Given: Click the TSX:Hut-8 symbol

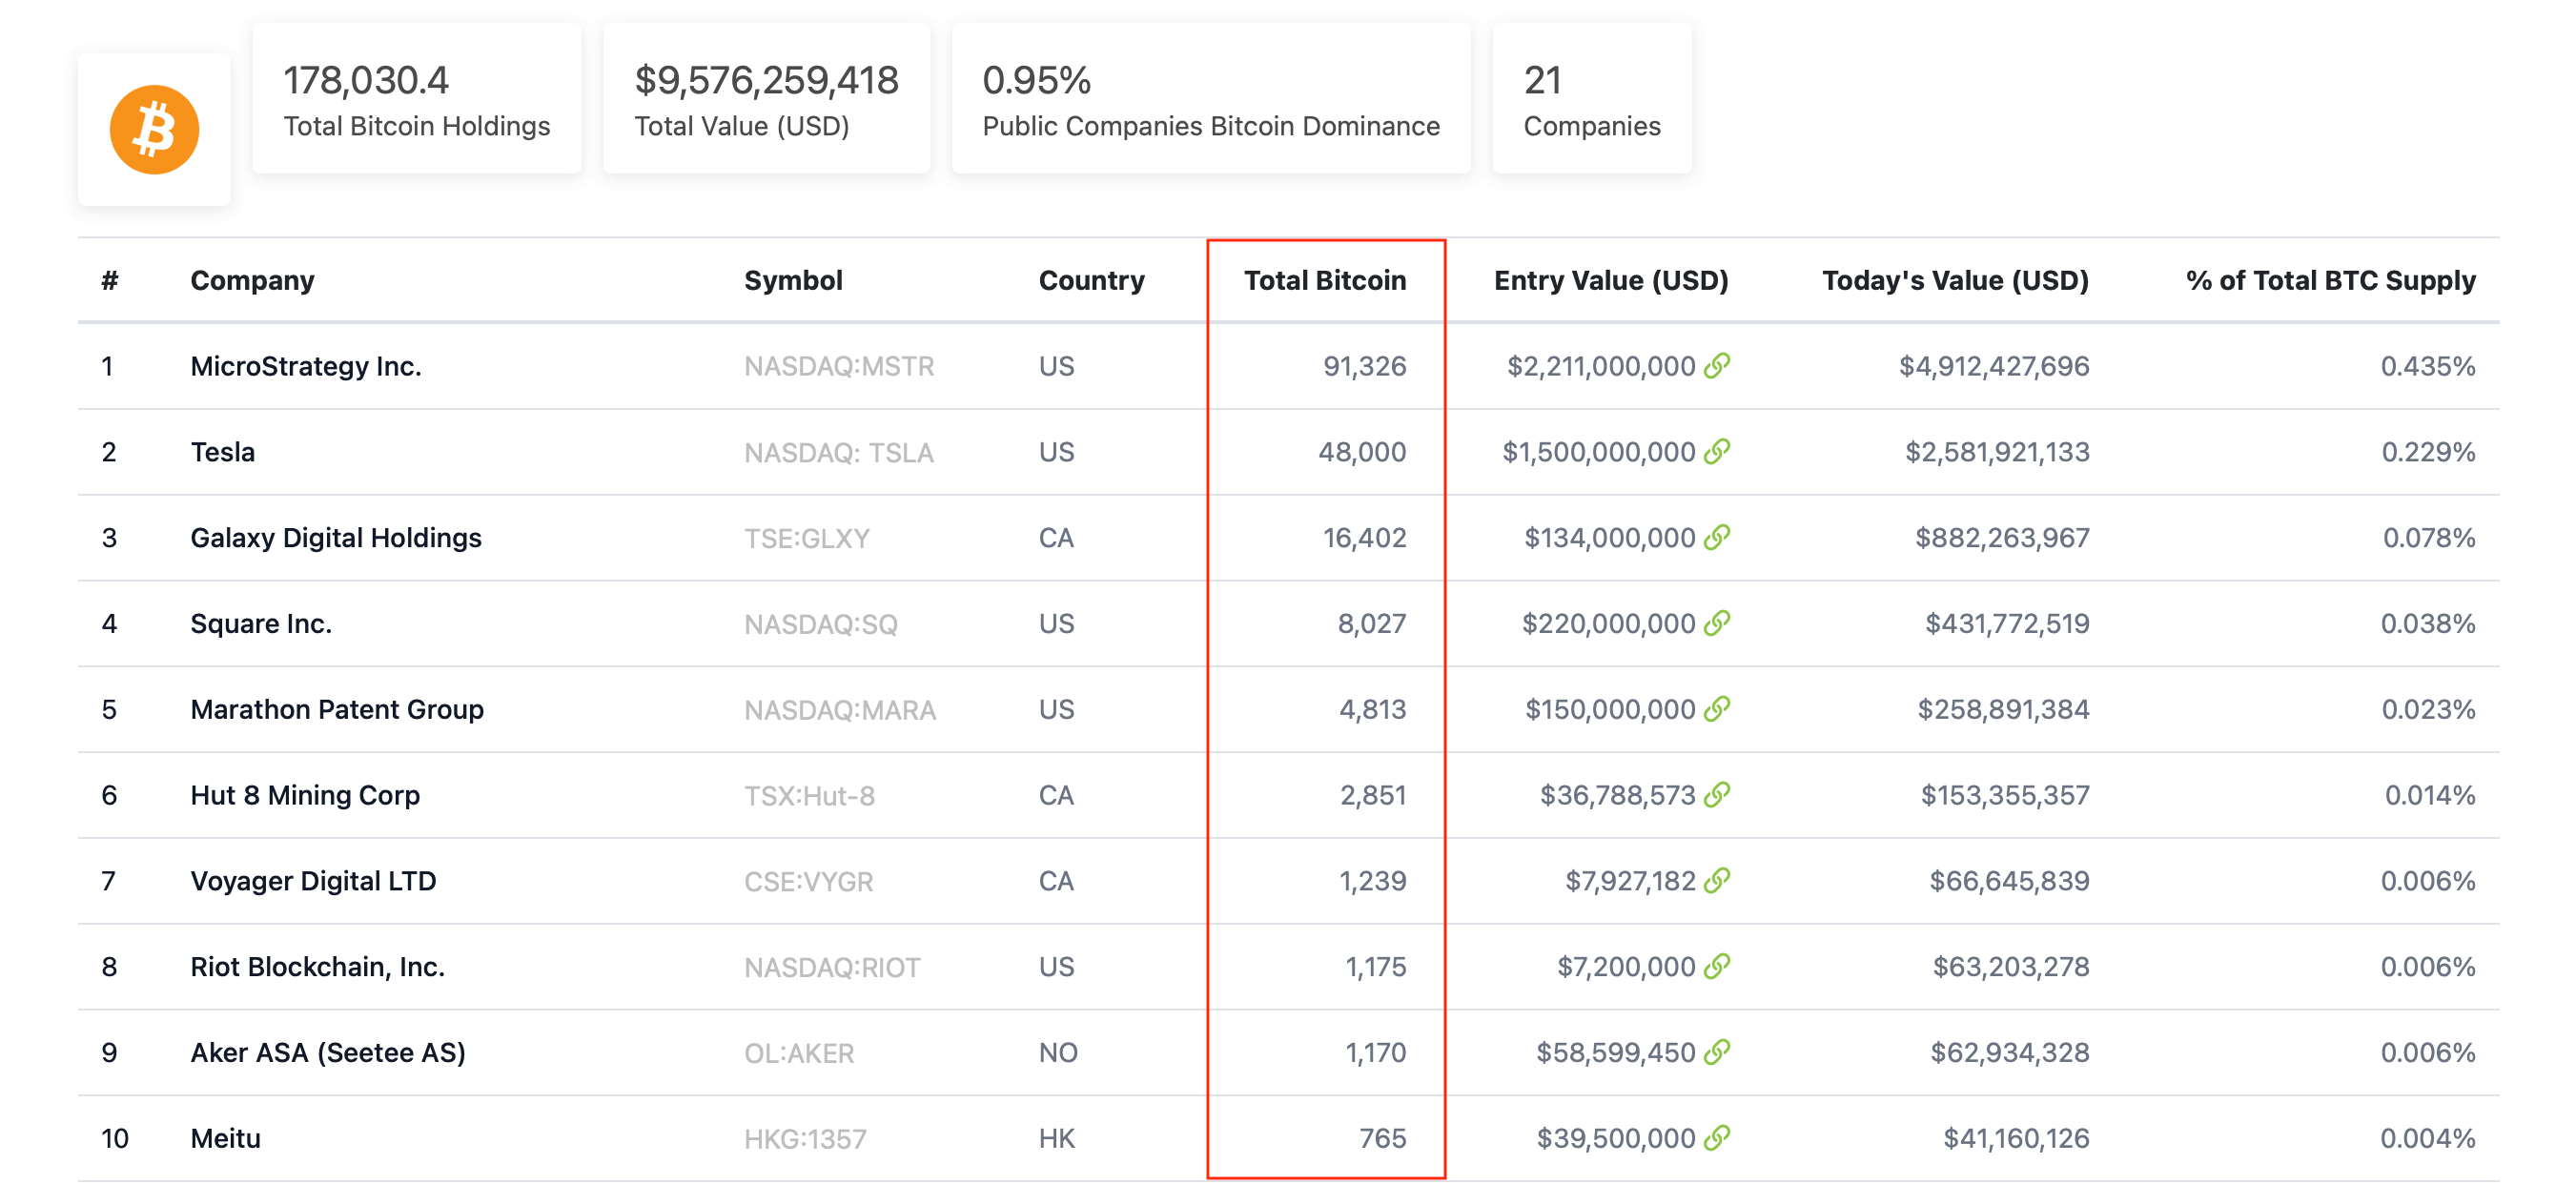Looking at the screenshot, I should click(809, 796).
